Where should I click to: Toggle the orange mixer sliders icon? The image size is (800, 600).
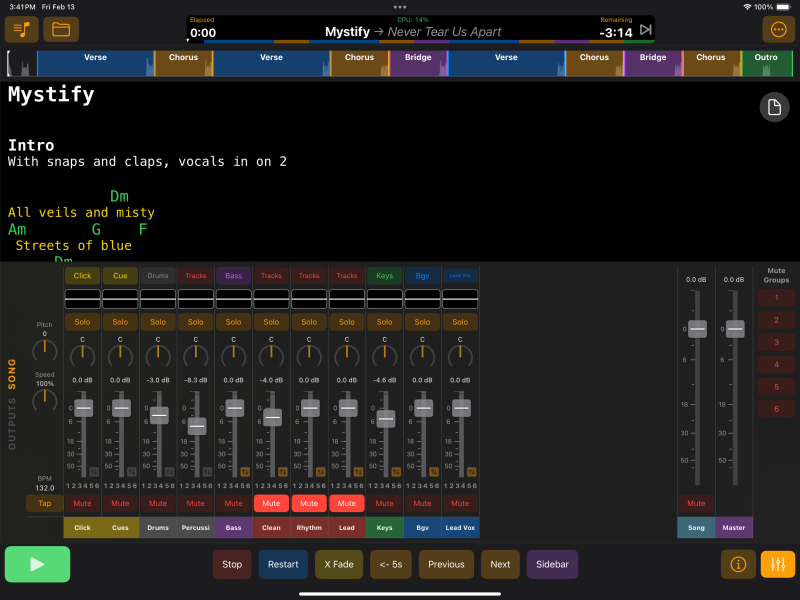pyautogui.click(x=778, y=564)
